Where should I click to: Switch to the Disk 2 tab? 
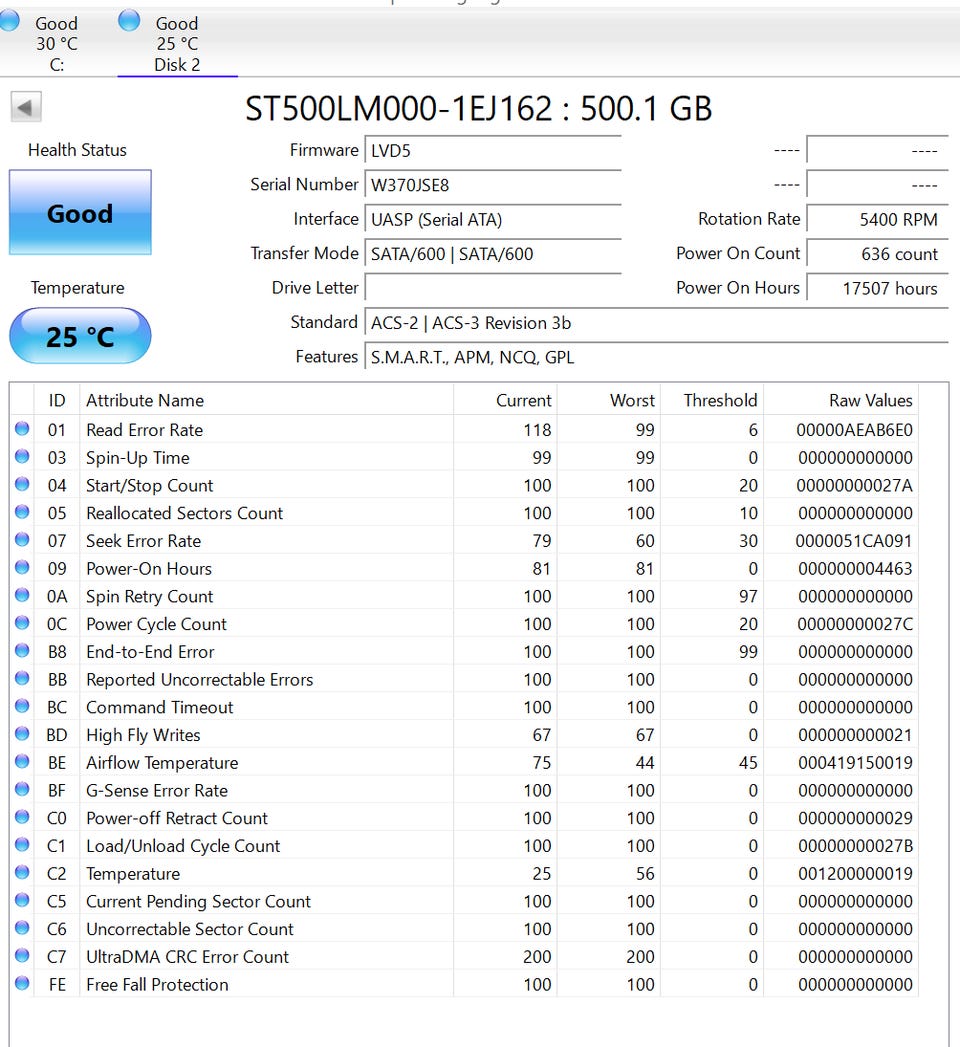[177, 43]
